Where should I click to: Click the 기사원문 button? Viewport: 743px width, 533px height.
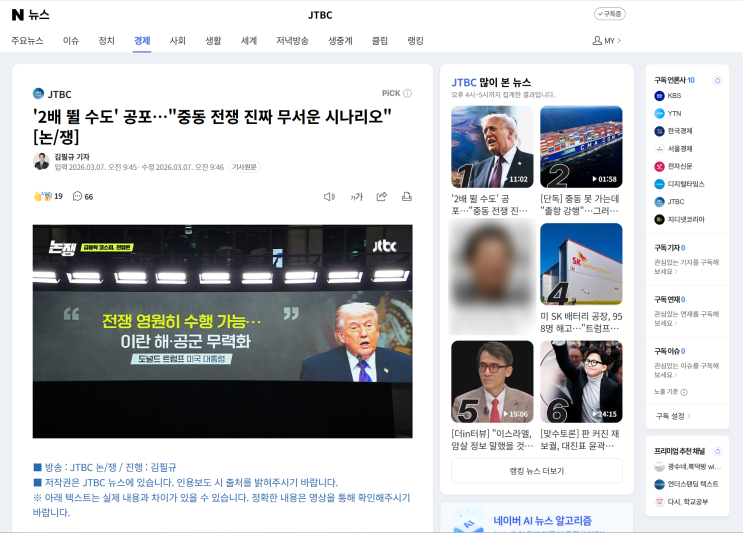pos(245,167)
